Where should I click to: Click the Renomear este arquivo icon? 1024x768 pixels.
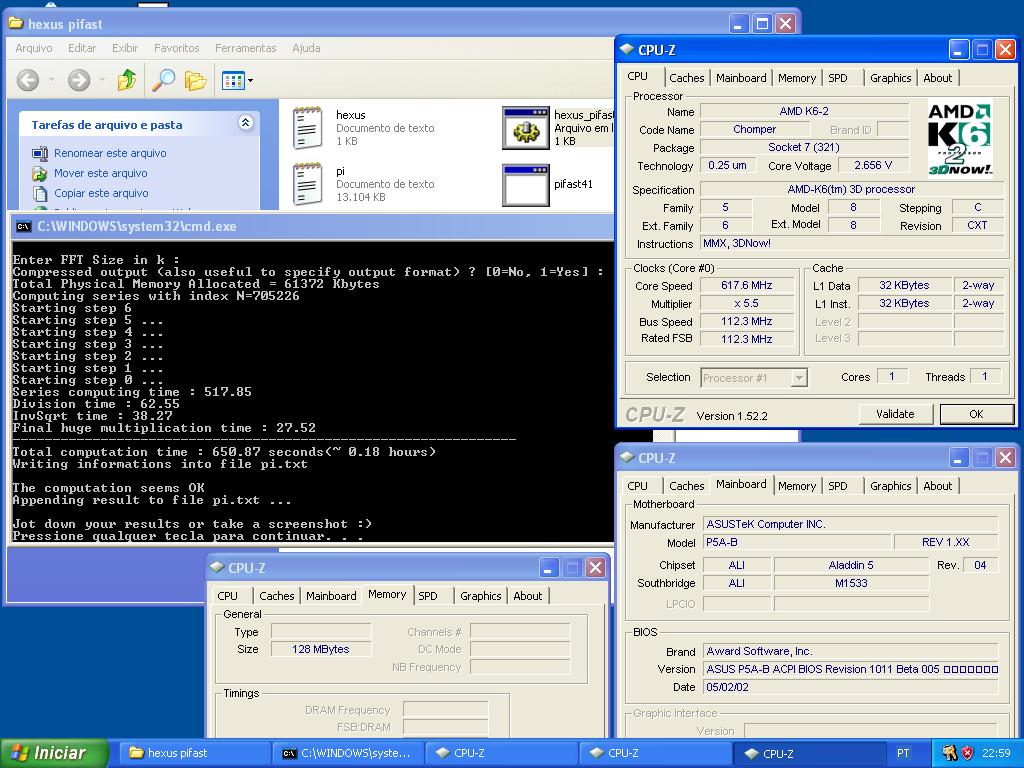click(x=40, y=153)
